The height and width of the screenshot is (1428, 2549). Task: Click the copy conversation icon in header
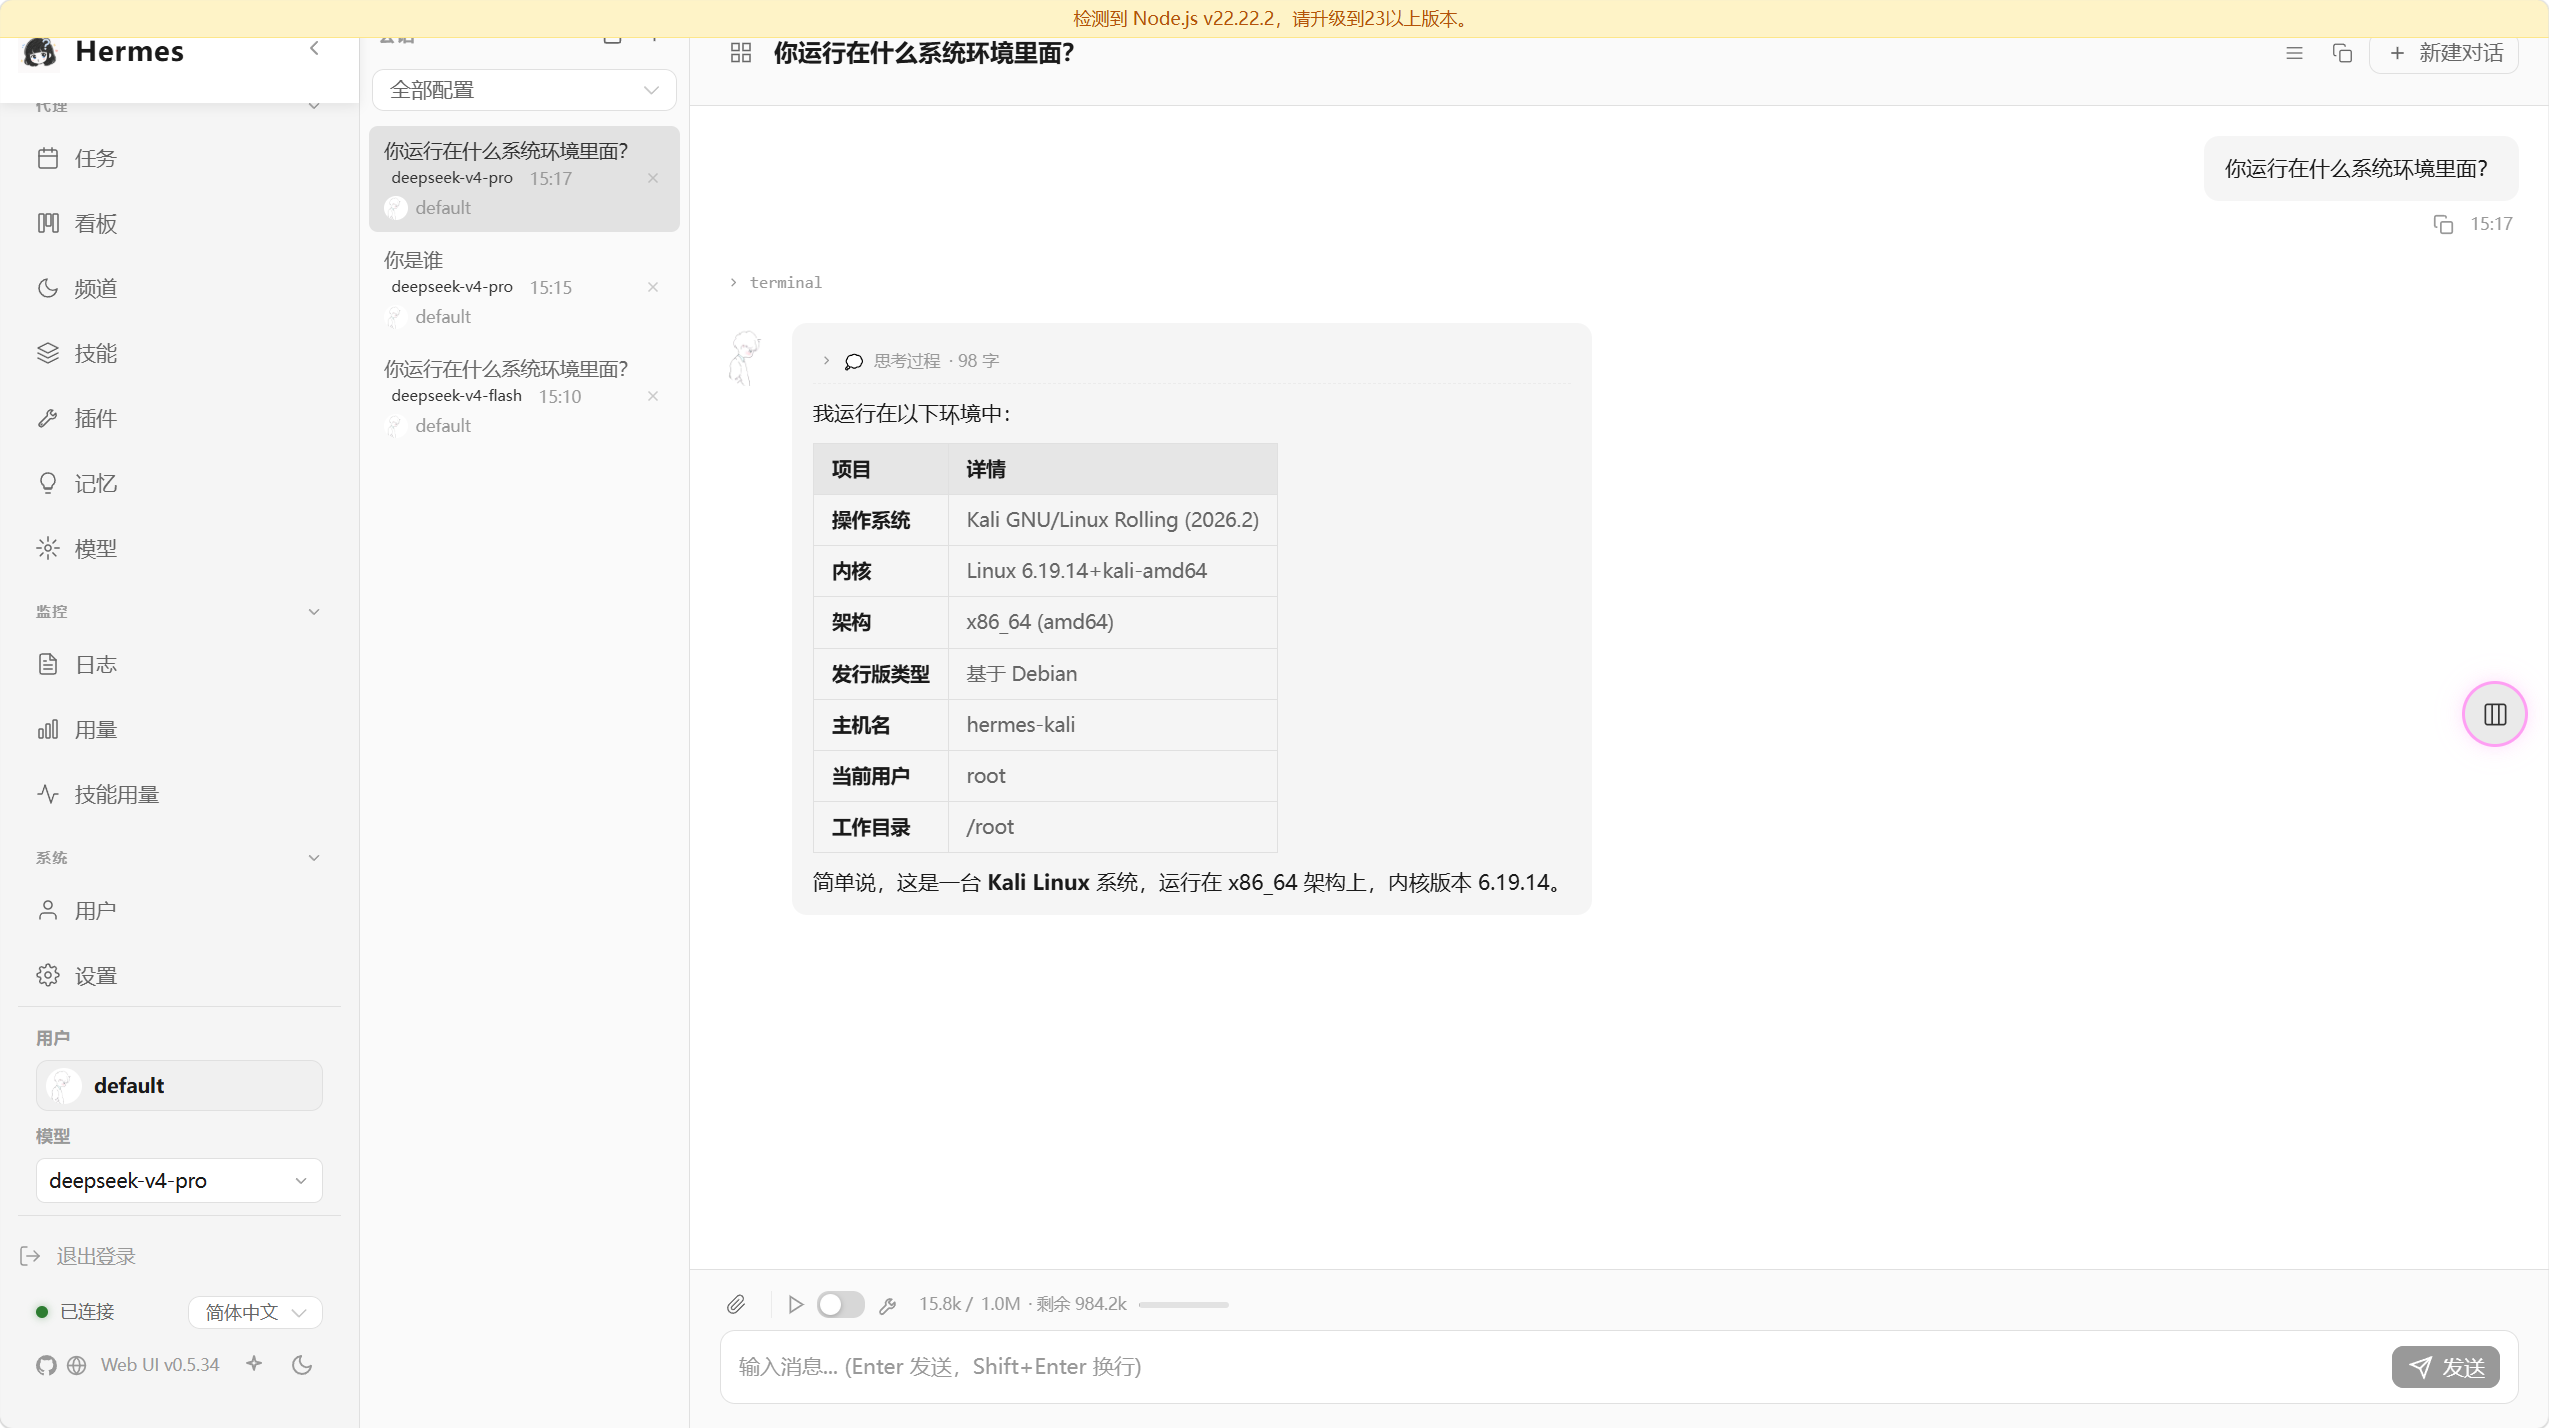pos(2342,53)
